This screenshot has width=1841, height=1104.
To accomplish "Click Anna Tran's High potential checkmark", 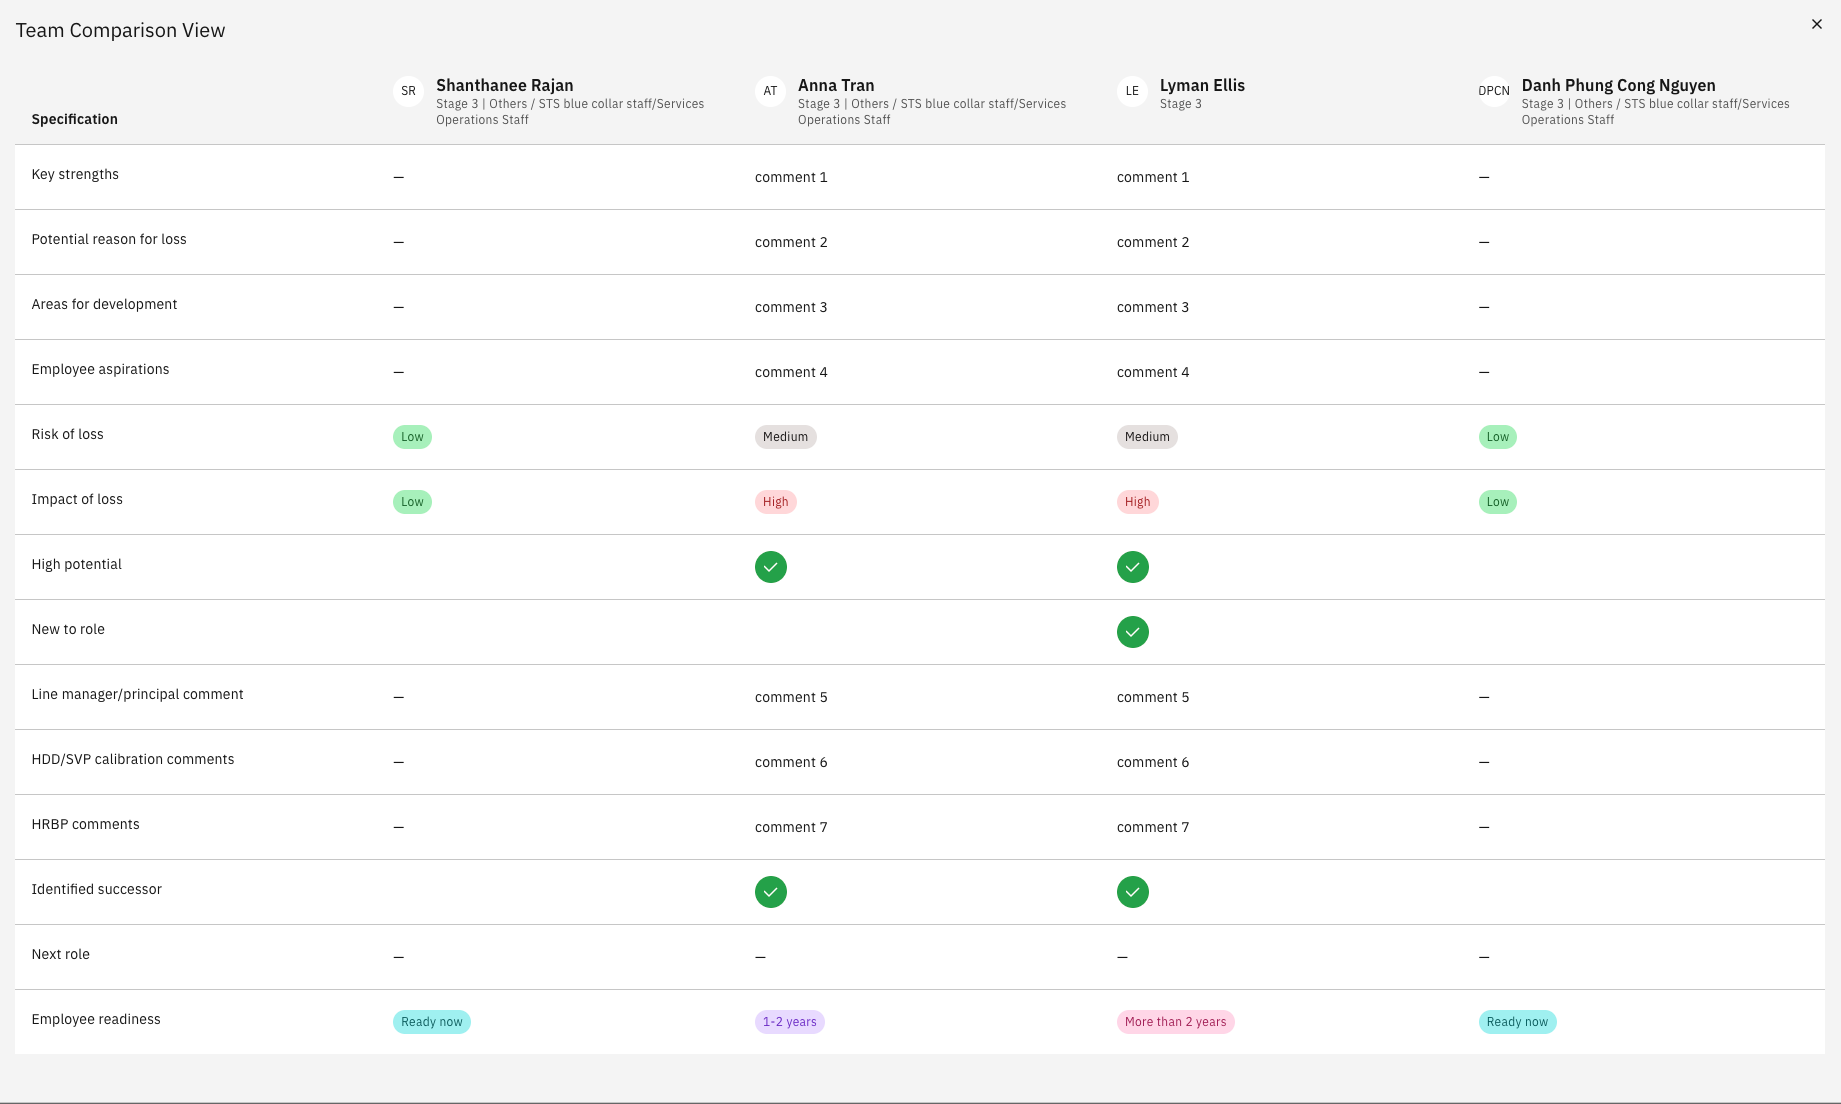I will 771,567.
